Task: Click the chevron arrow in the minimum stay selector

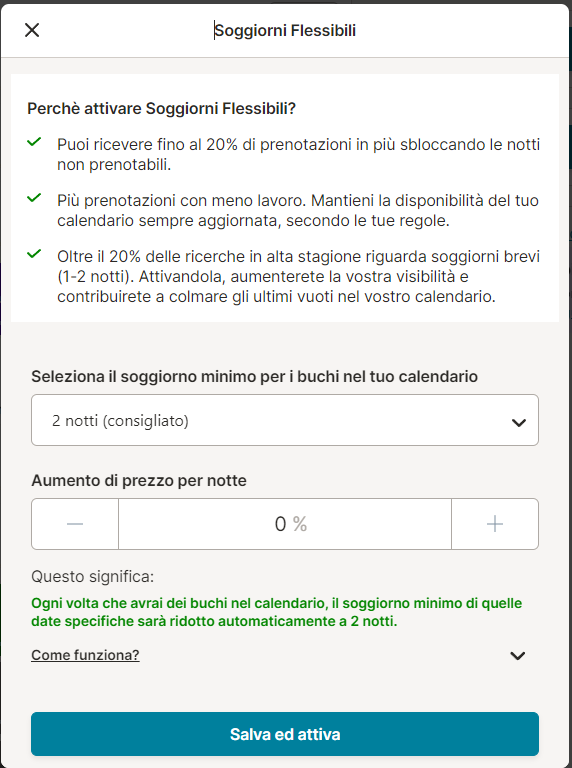Action: tap(518, 422)
